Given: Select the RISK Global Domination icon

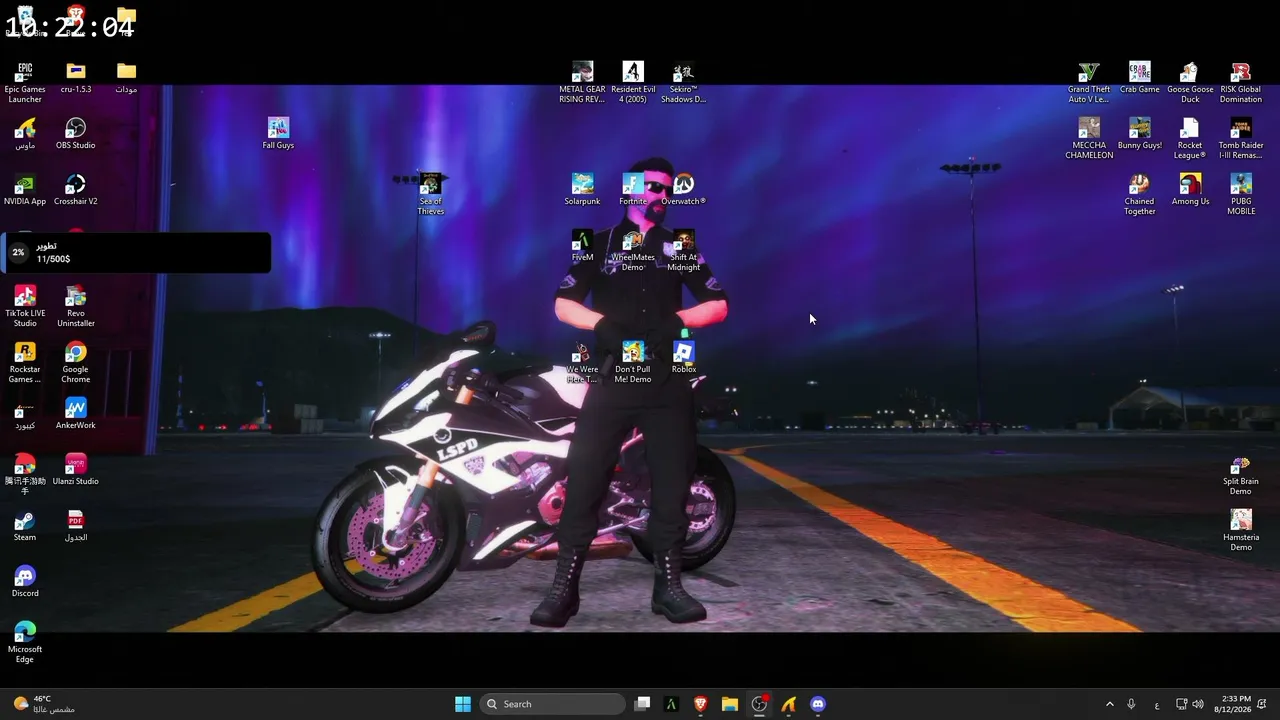Looking at the screenshot, I should [1241, 82].
